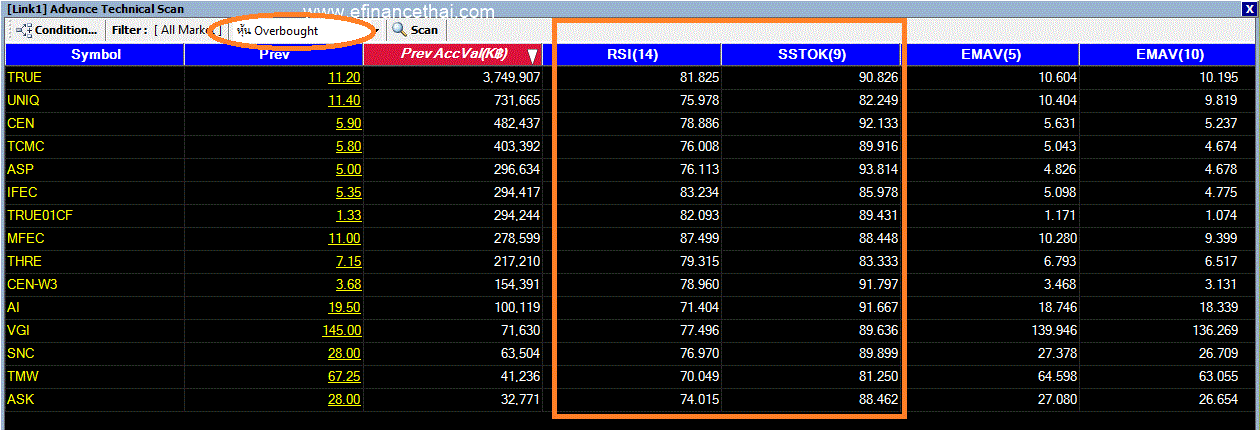
Task: Click RSI value 81.825
Action: (x=699, y=77)
